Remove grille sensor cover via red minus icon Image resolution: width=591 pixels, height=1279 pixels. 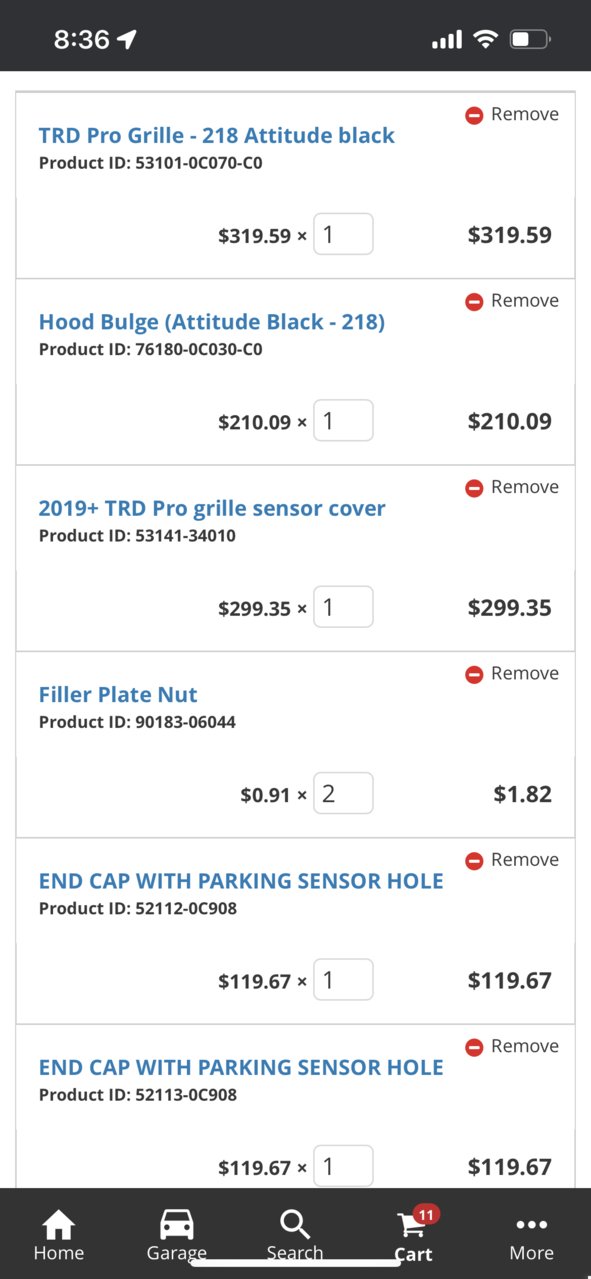pyautogui.click(x=474, y=488)
